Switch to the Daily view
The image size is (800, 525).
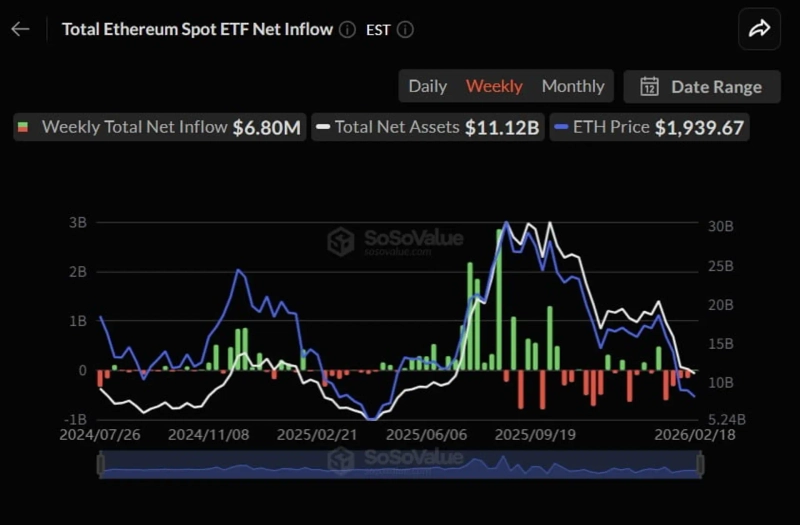(x=427, y=86)
